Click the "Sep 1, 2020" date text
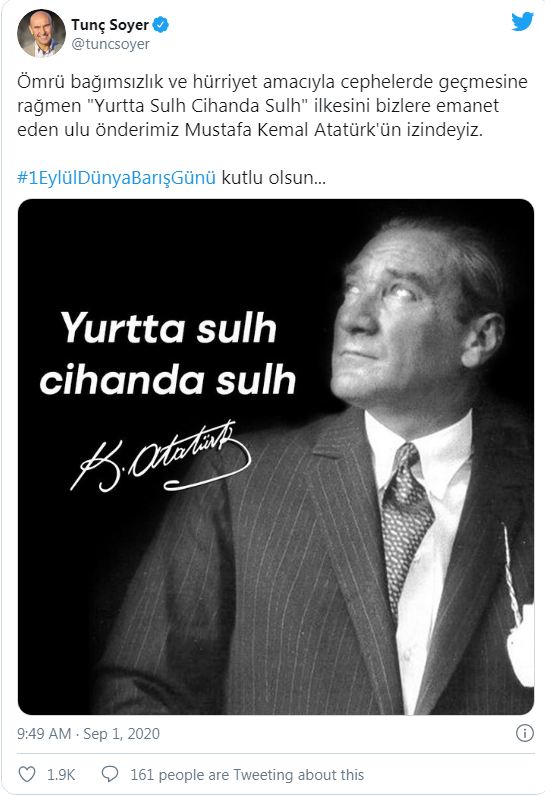 click(121, 734)
